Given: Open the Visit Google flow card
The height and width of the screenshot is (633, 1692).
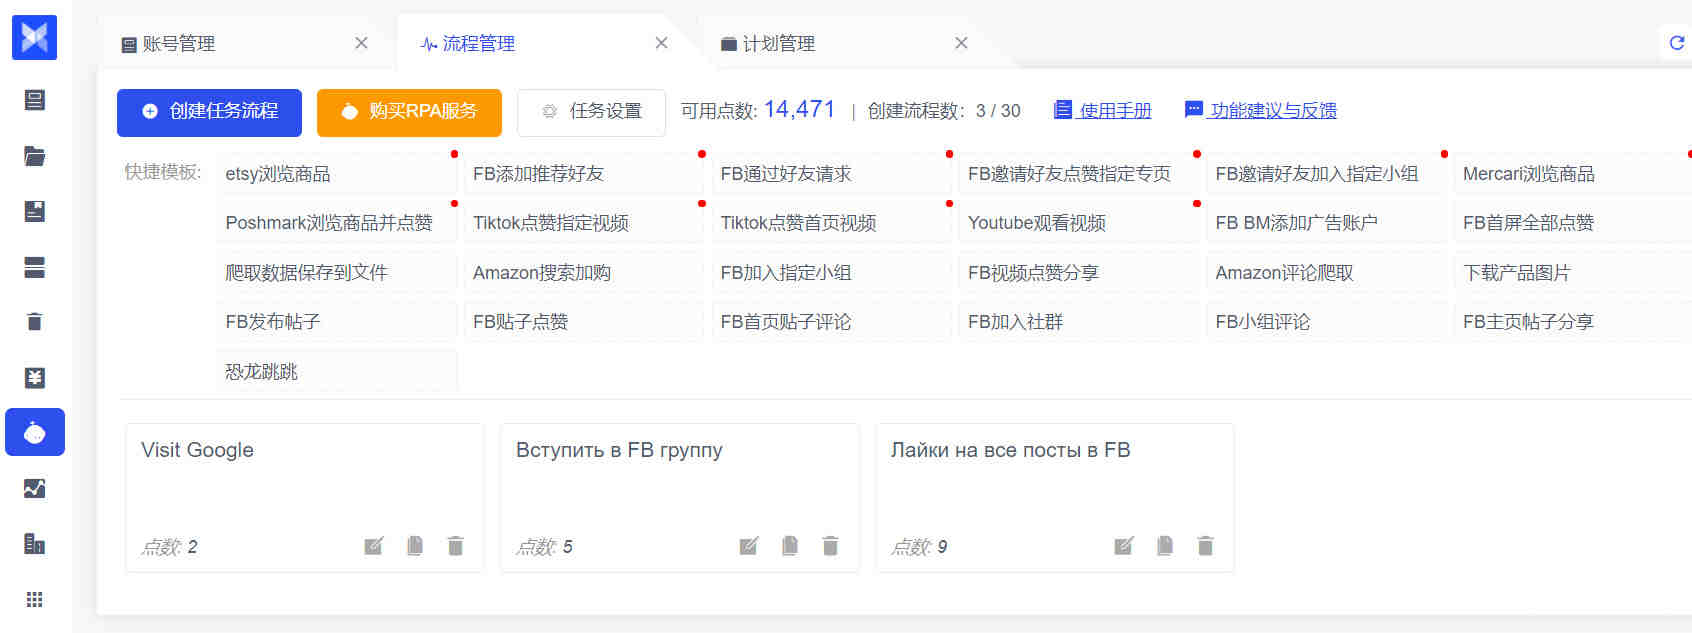Looking at the screenshot, I should [305, 497].
